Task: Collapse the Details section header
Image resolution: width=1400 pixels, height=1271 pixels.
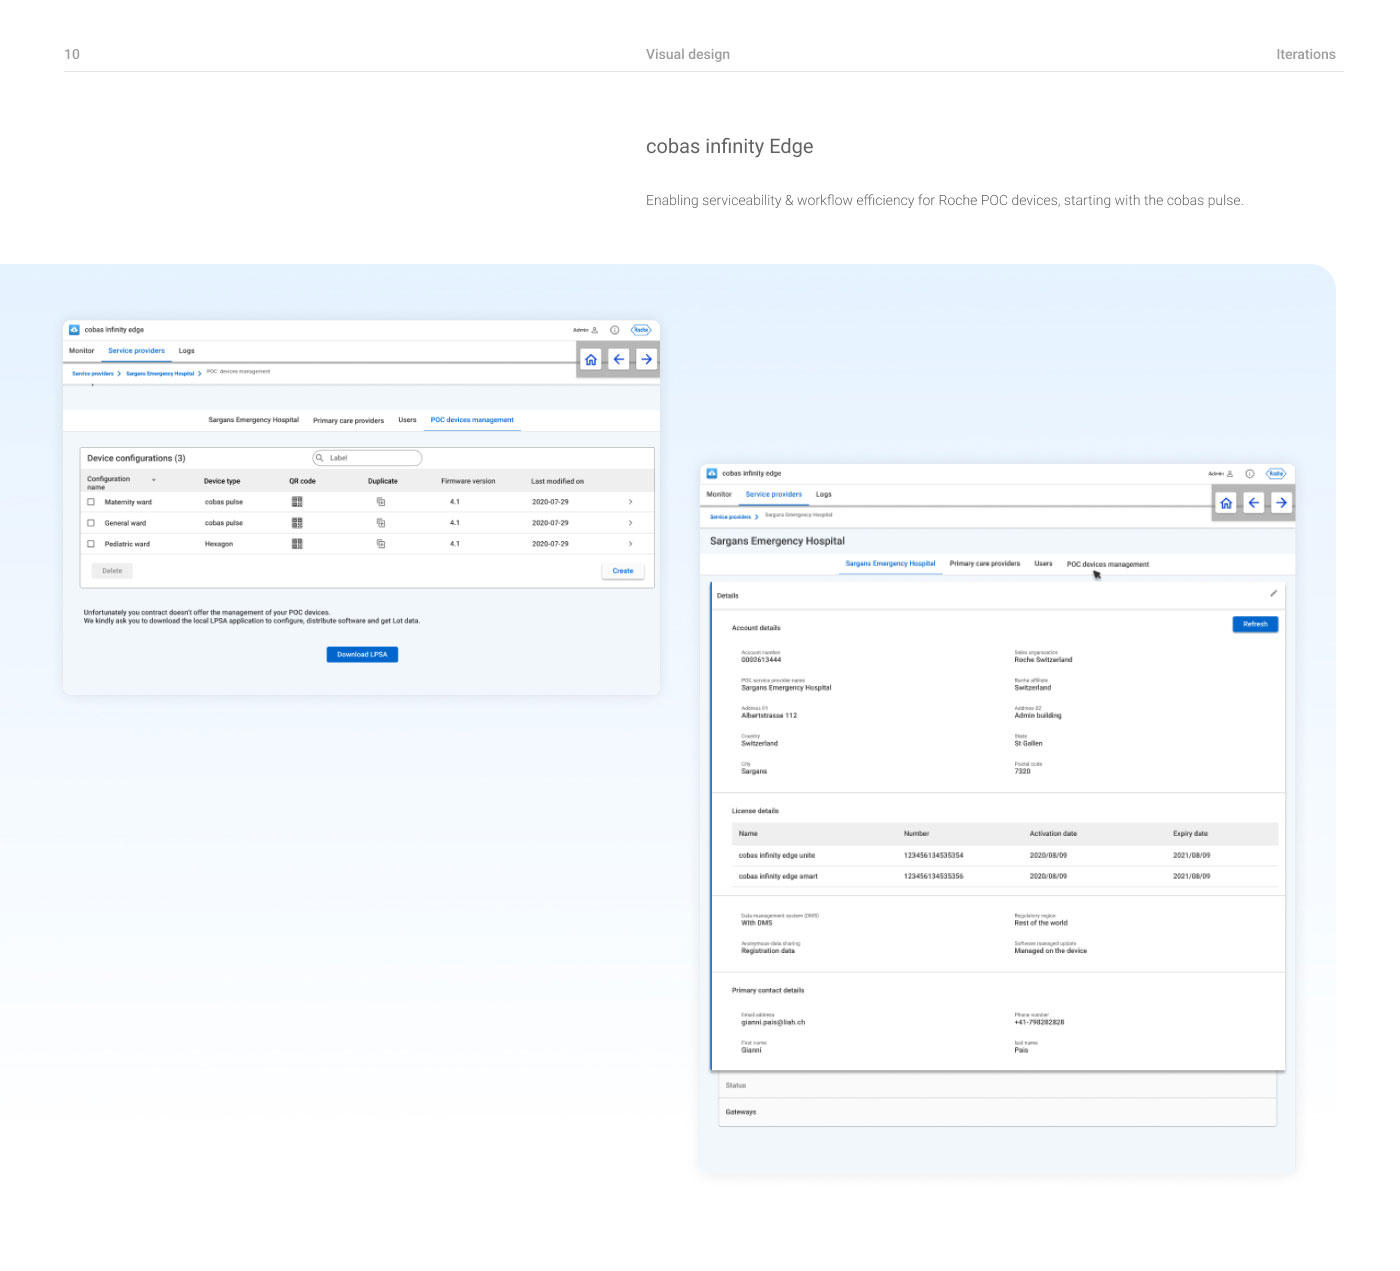Action: (997, 596)
